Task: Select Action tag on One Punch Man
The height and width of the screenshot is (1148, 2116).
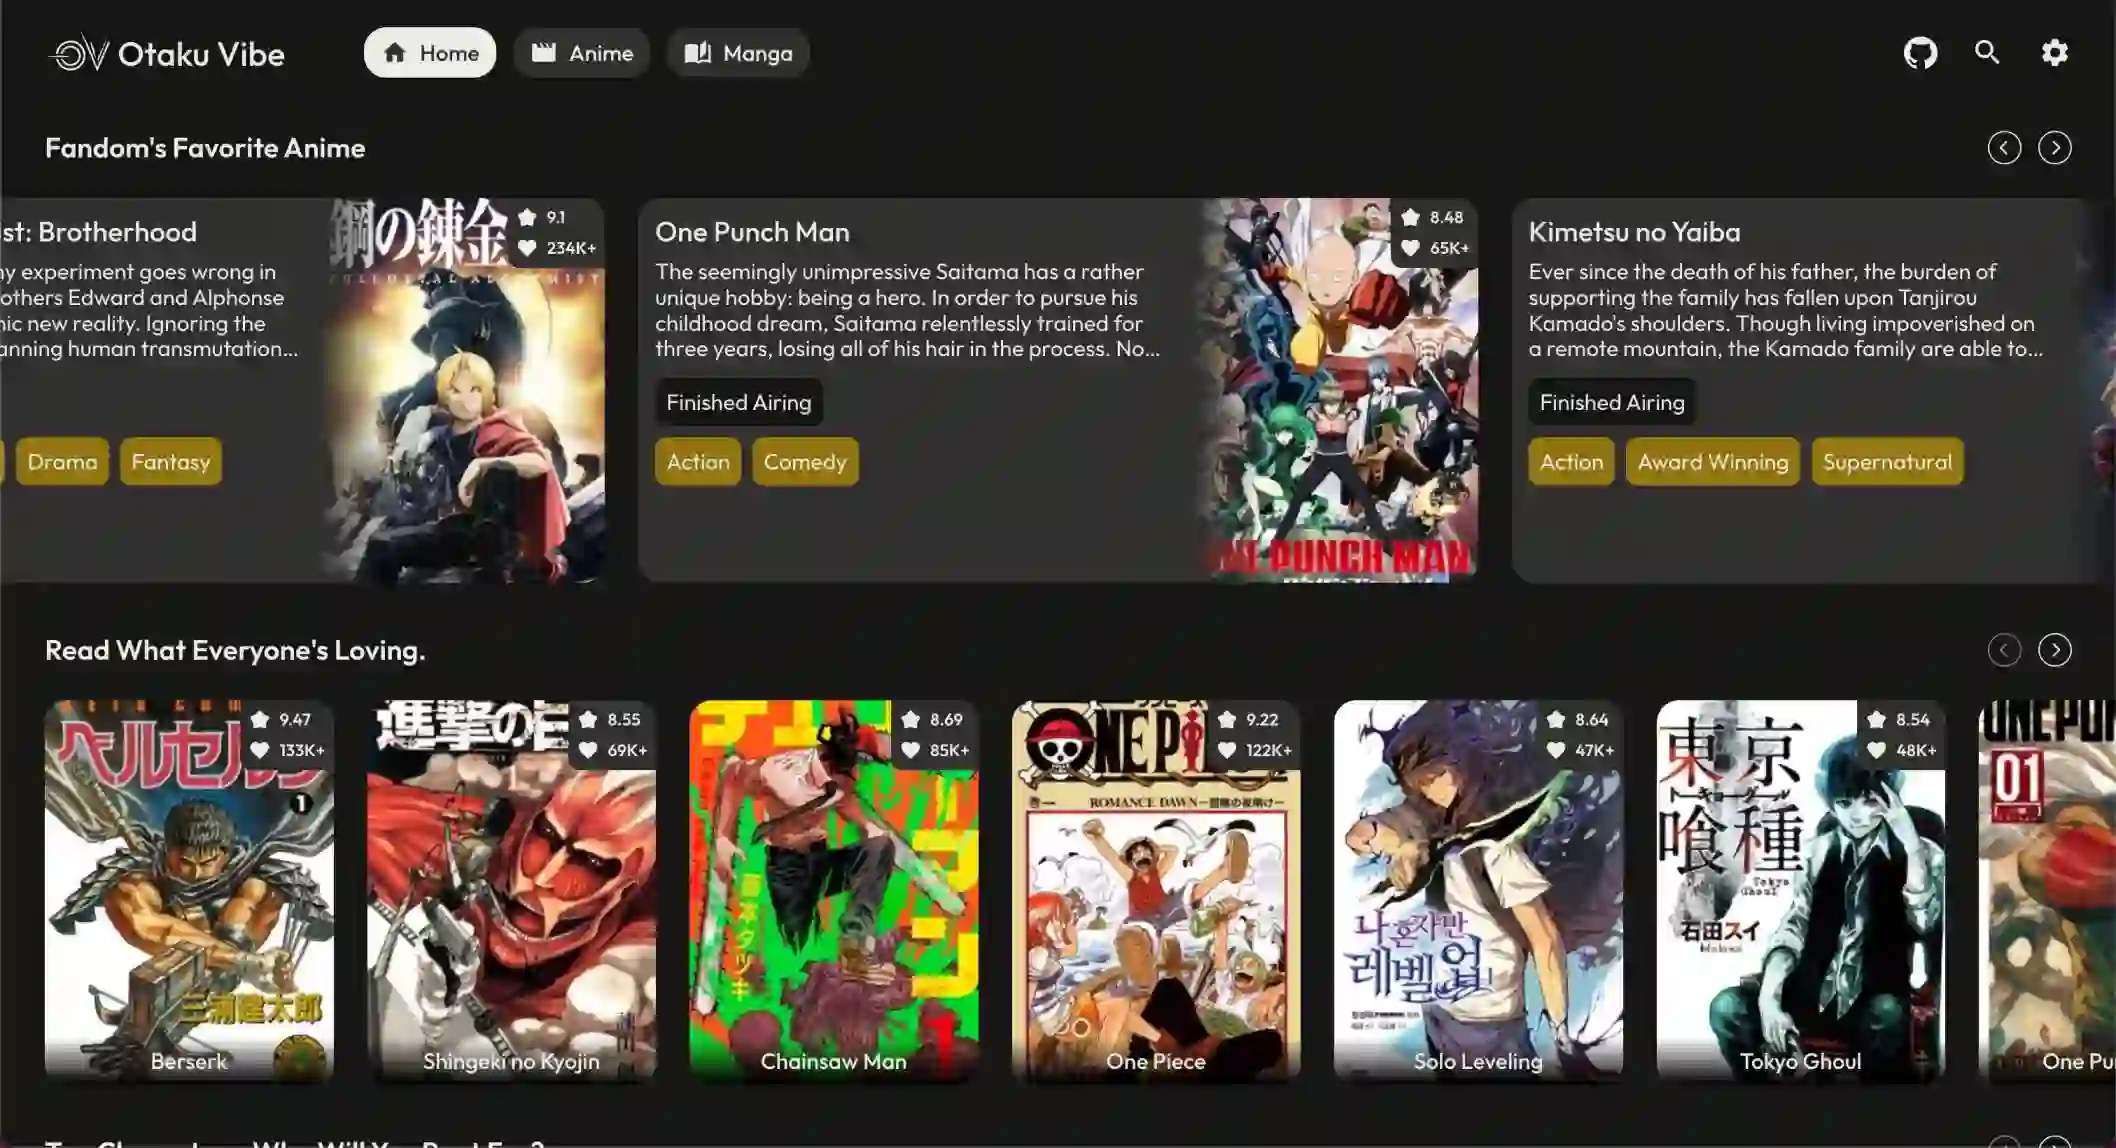Action: [698, 462]
